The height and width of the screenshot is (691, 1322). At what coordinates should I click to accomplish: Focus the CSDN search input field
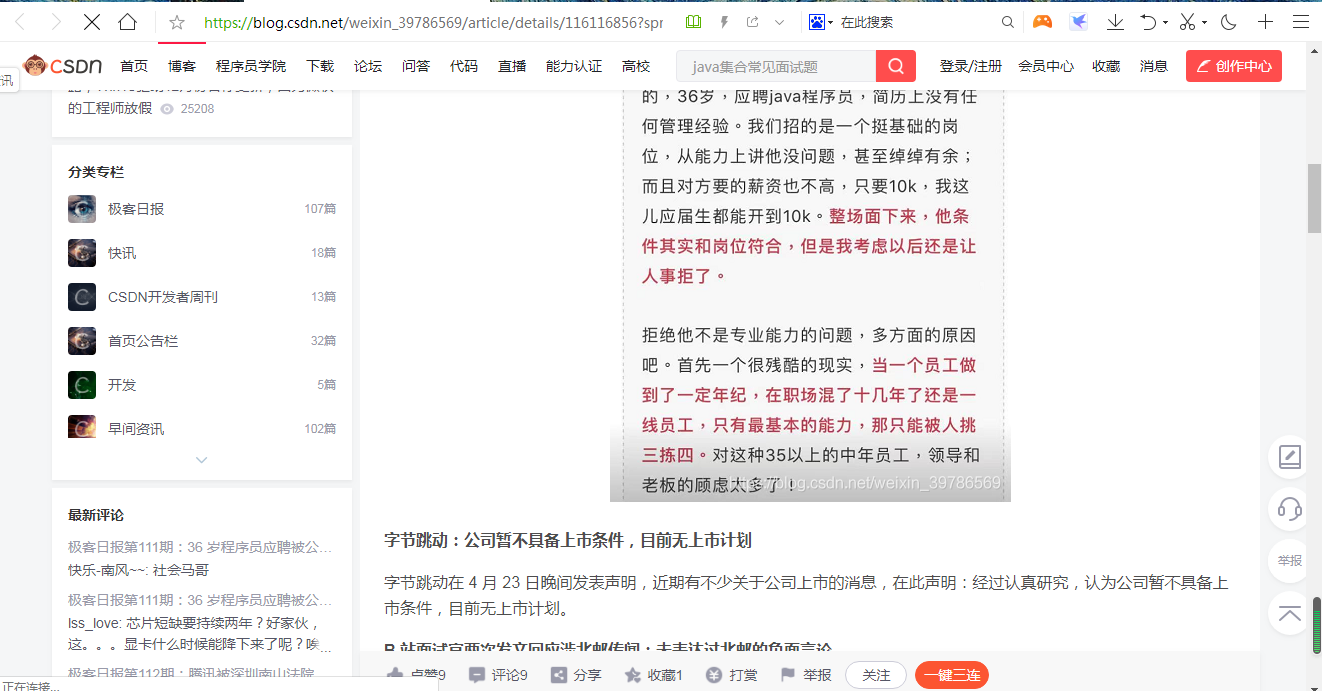776,67
